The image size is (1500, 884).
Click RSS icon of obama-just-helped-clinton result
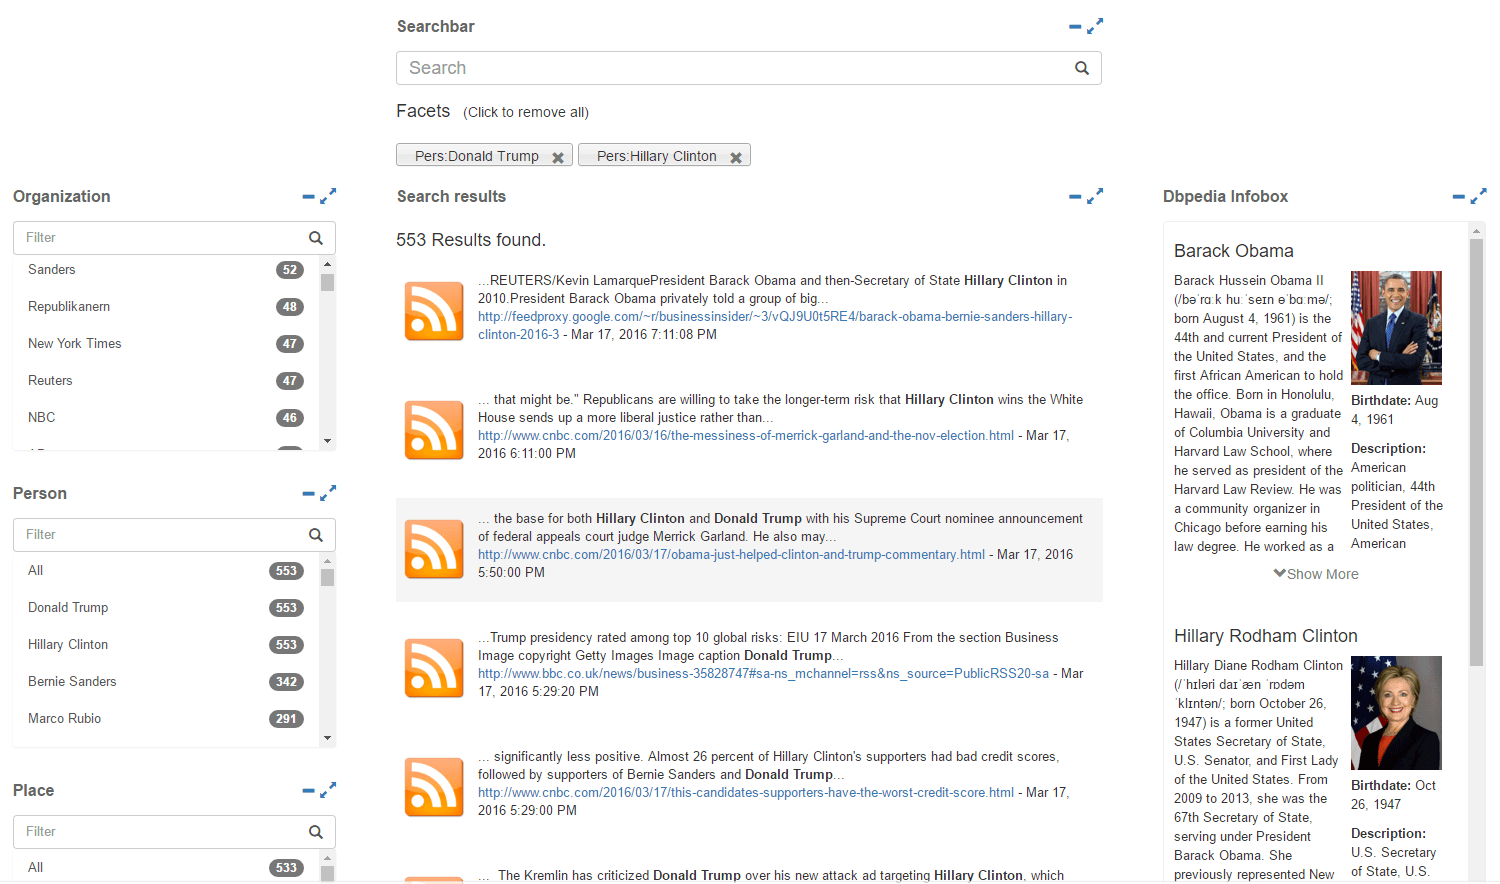(434, 549)
